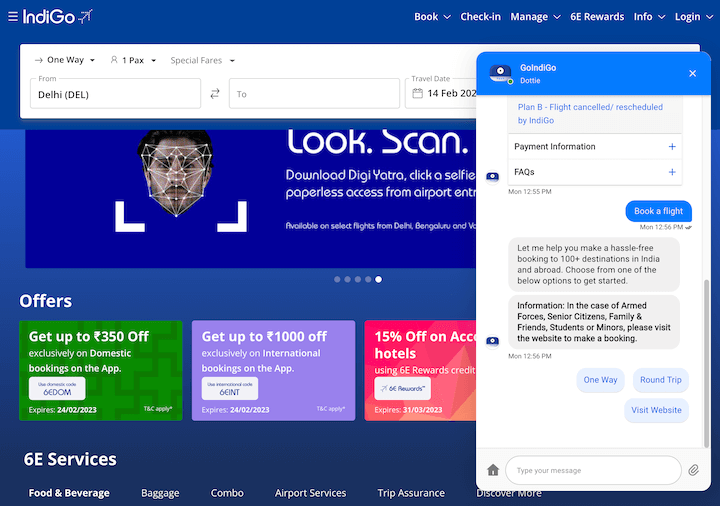Select third carousel dot
720x506 pixels.
click(x=358, y=279)
